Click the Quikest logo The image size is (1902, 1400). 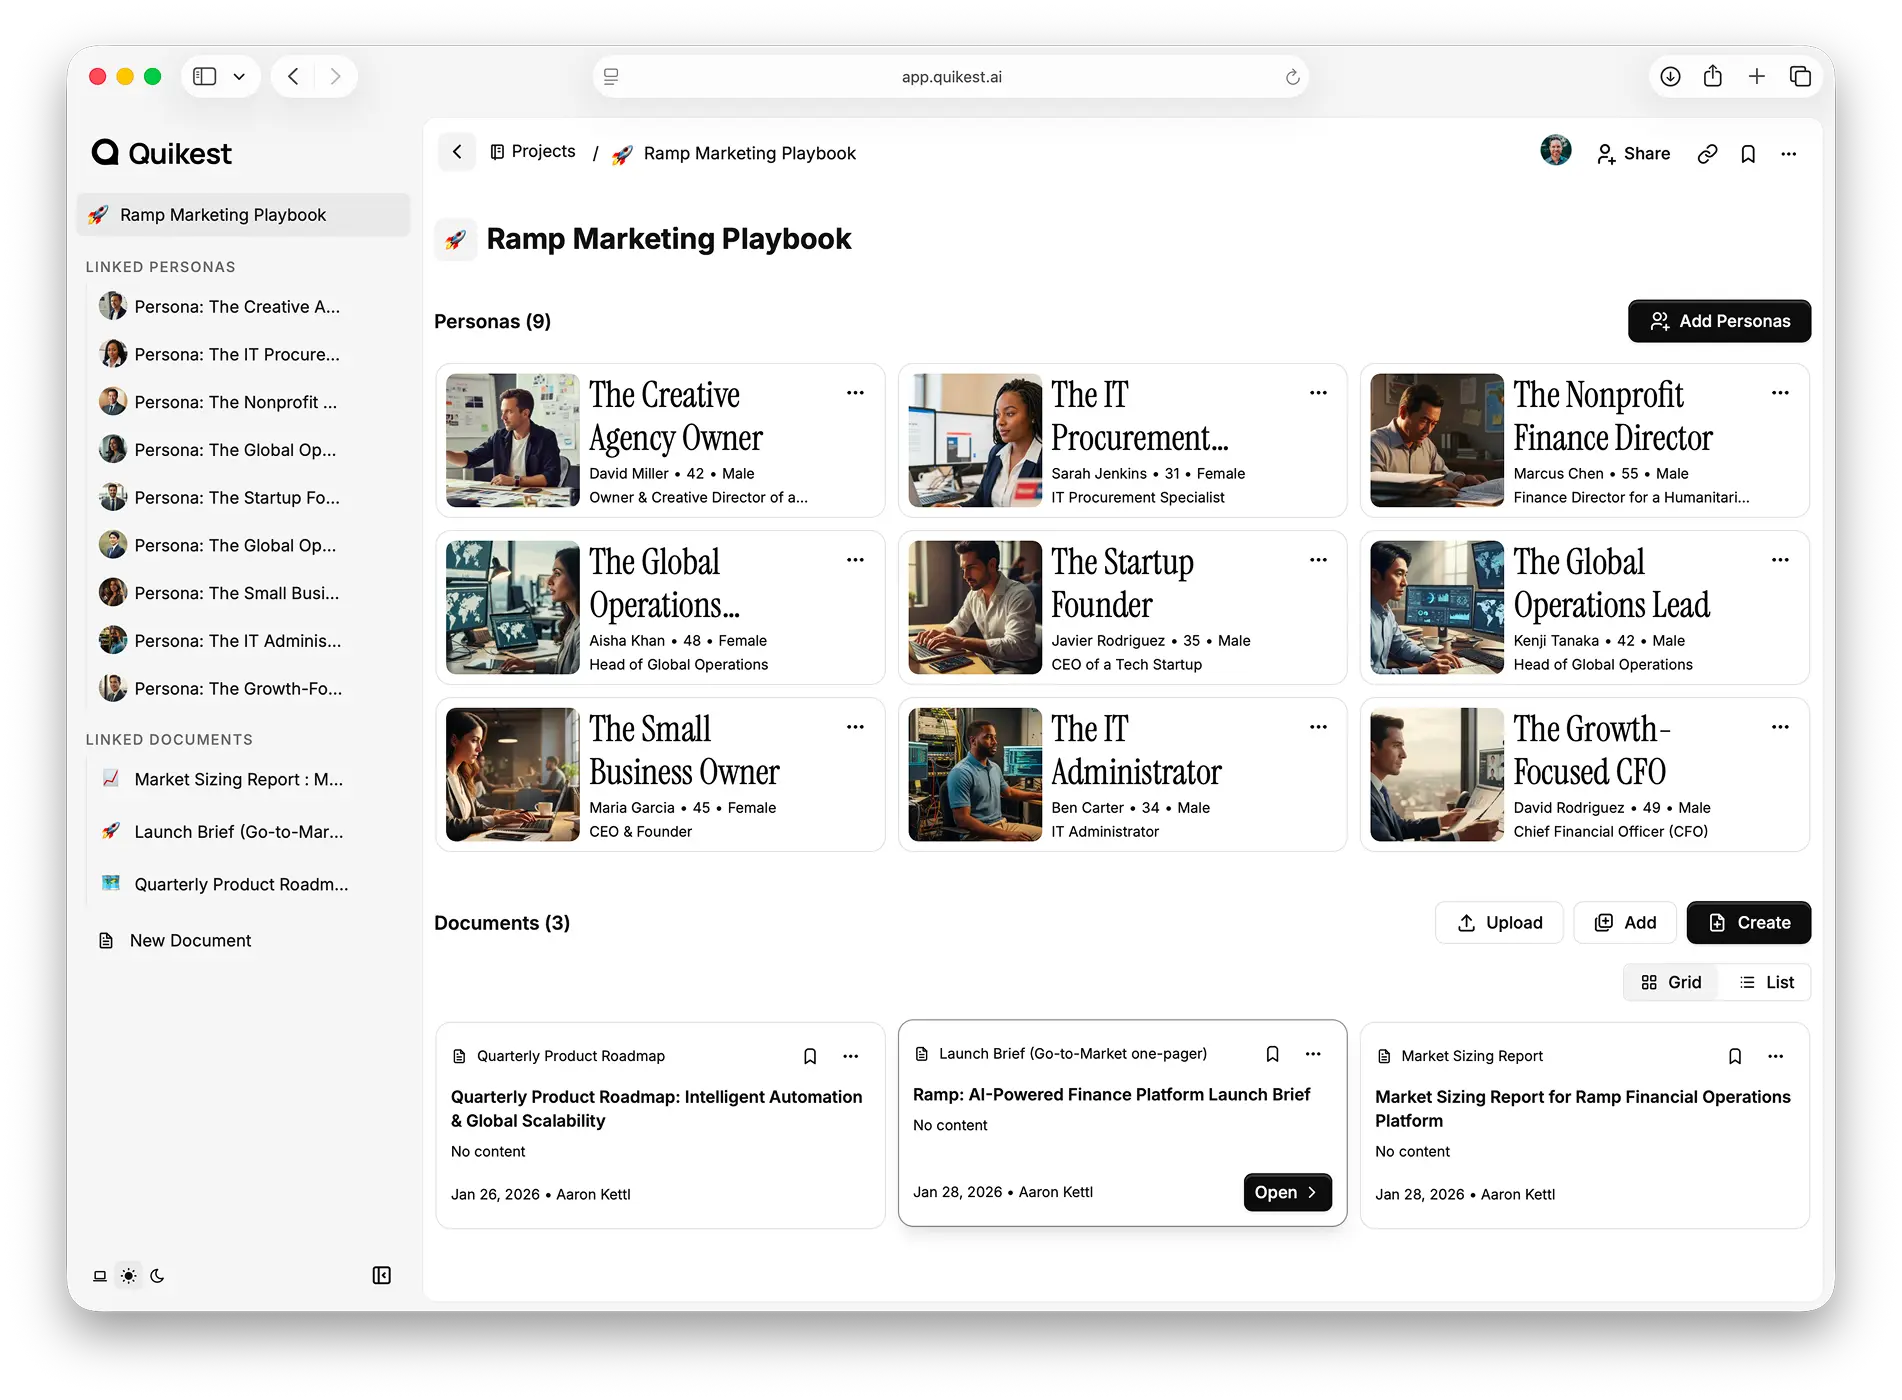click(161, 153)
